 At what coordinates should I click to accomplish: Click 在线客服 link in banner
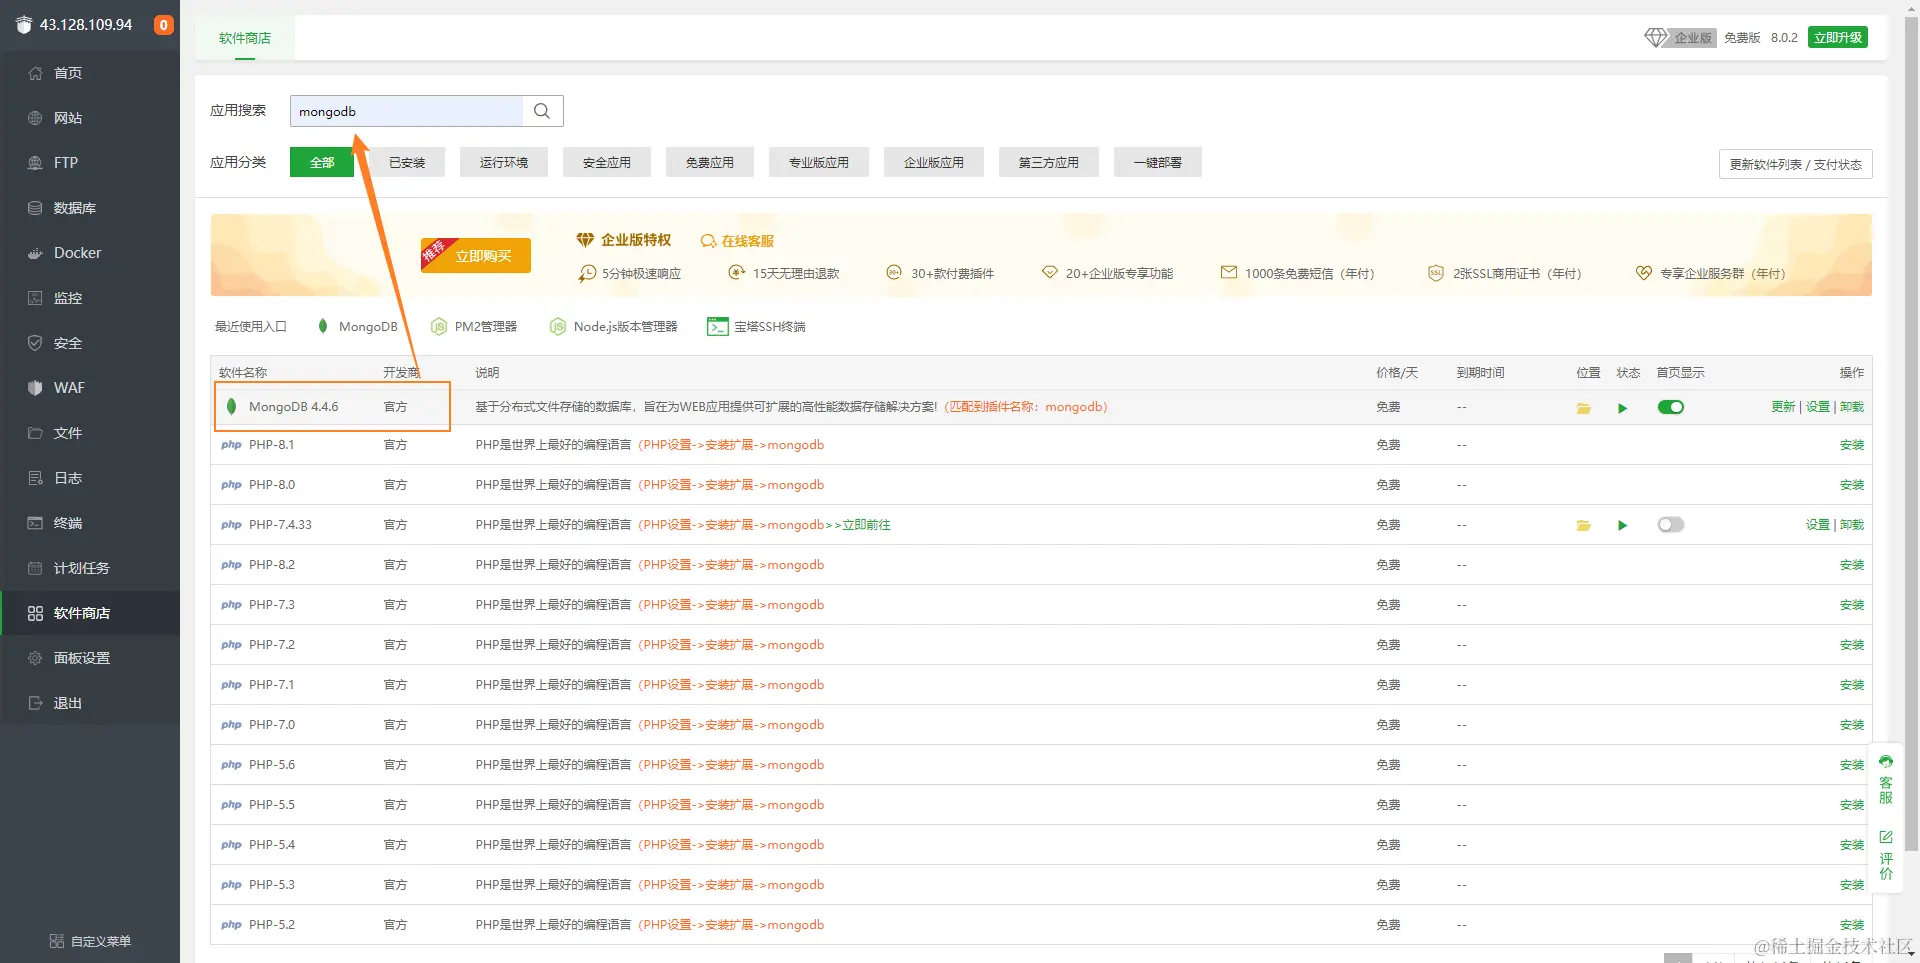click(738, 241)
